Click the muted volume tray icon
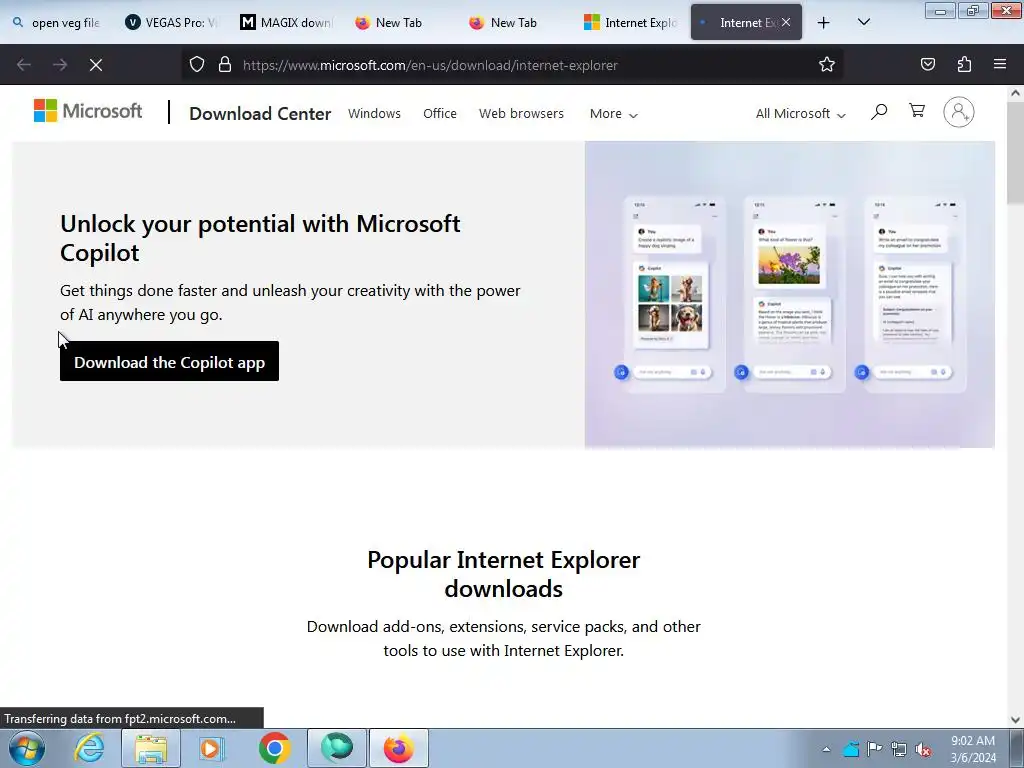Viewport: 1024px width, 768px height. pos(923,749)
